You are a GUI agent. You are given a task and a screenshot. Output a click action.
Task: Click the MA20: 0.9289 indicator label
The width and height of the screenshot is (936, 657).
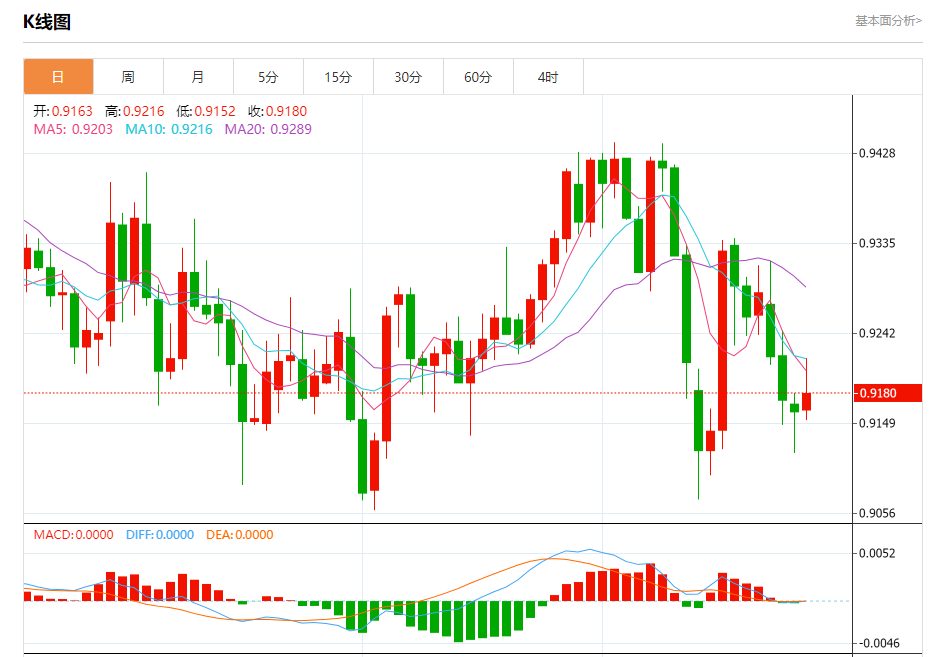click(x=268, y=129)
